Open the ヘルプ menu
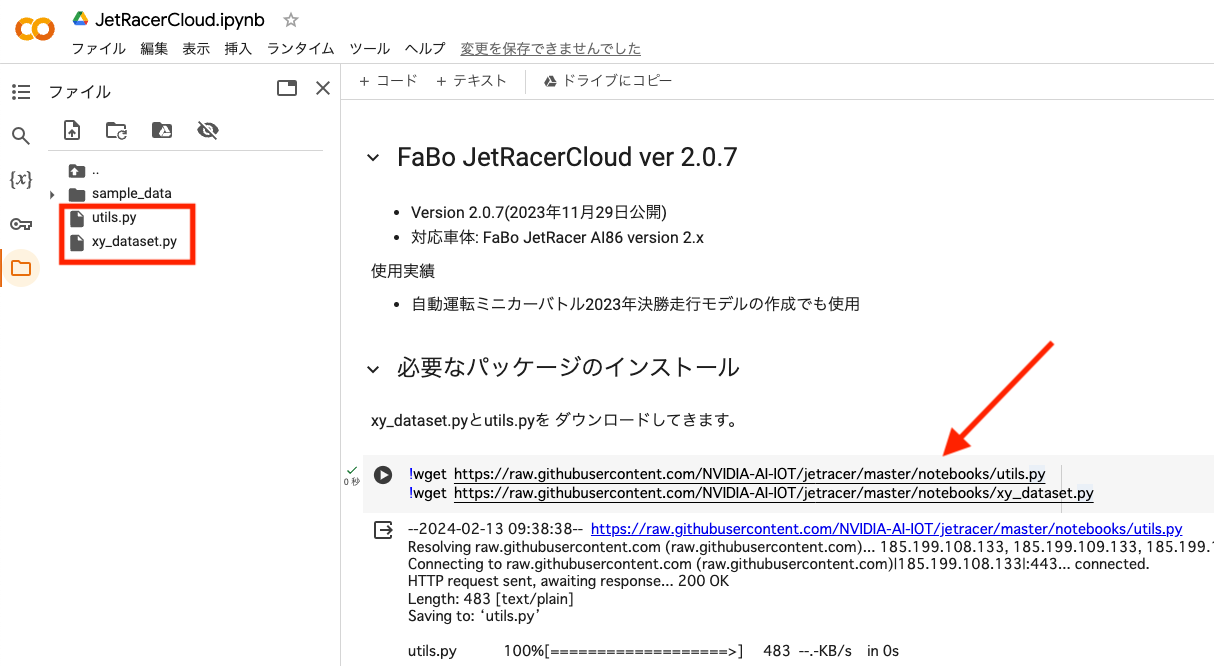This screenshot has width=1214, height=666. pyautogui.click(x=425, y=48)
